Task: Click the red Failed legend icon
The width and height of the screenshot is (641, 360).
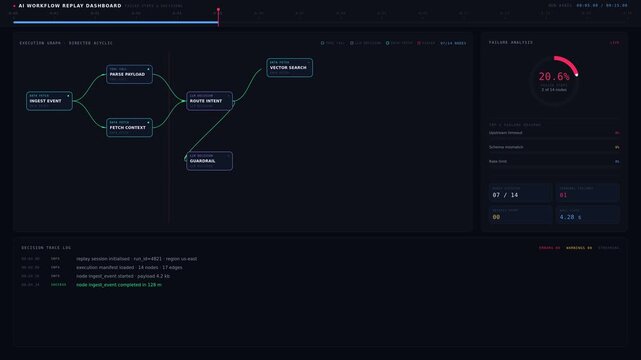Action: click(x=419, y=43)
